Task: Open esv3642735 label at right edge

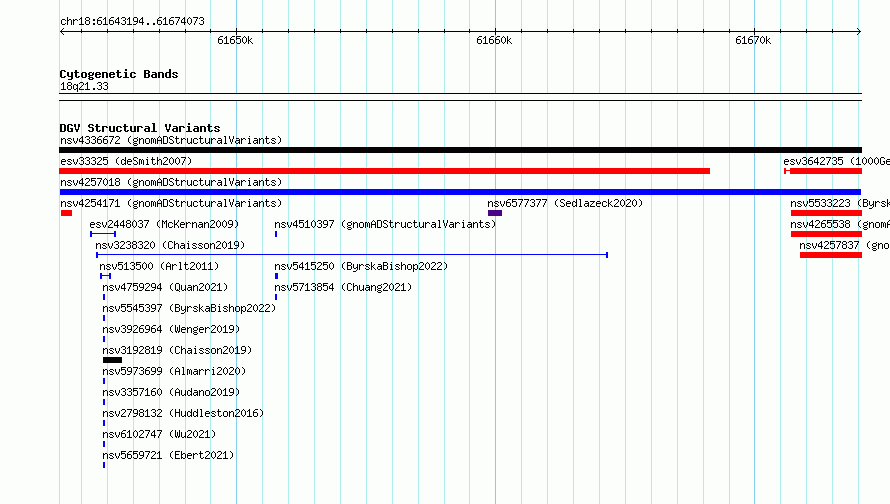Action: point(837,161)
